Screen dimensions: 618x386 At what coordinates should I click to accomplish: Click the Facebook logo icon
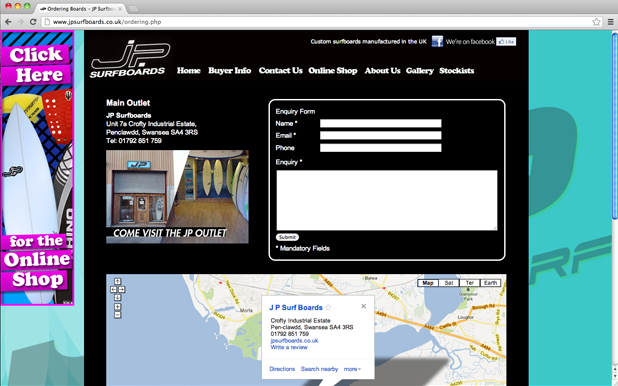pos(437,41)
